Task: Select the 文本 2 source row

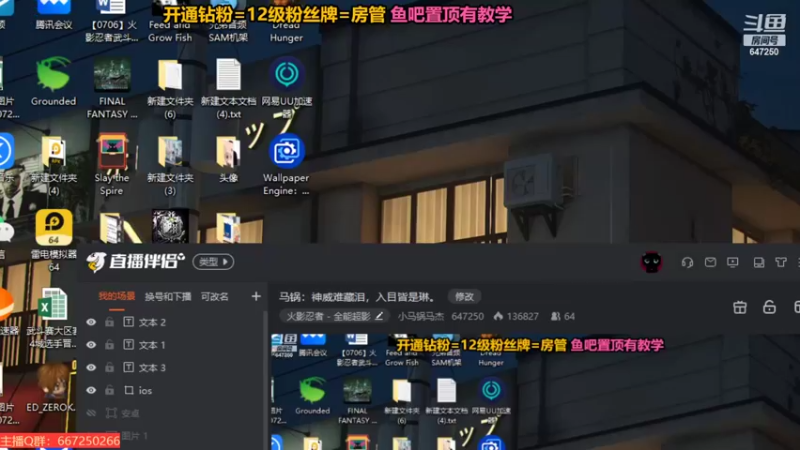Action: (x=172, y=322)
